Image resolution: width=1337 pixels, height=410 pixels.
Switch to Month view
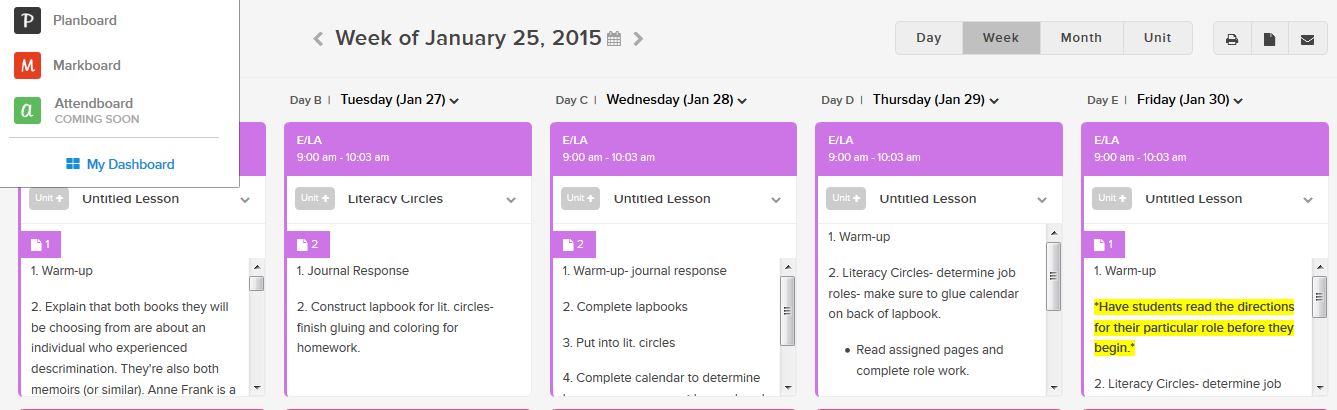(1080, 38)
